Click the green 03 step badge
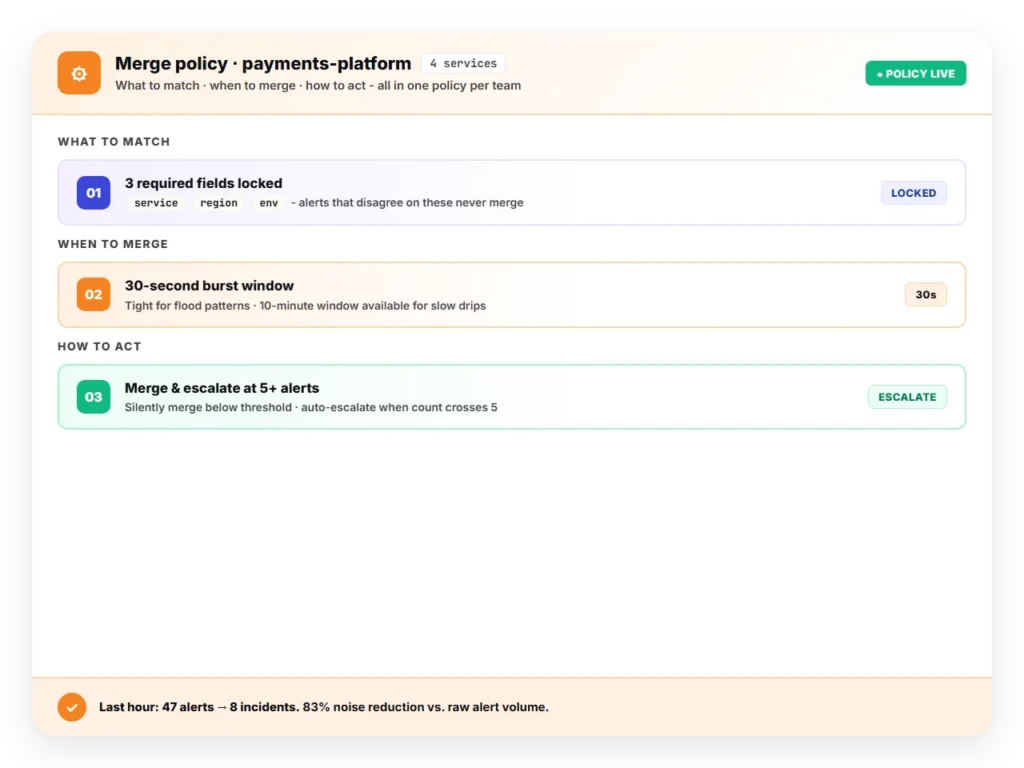 pyautogui.click(x=93, y=397)
